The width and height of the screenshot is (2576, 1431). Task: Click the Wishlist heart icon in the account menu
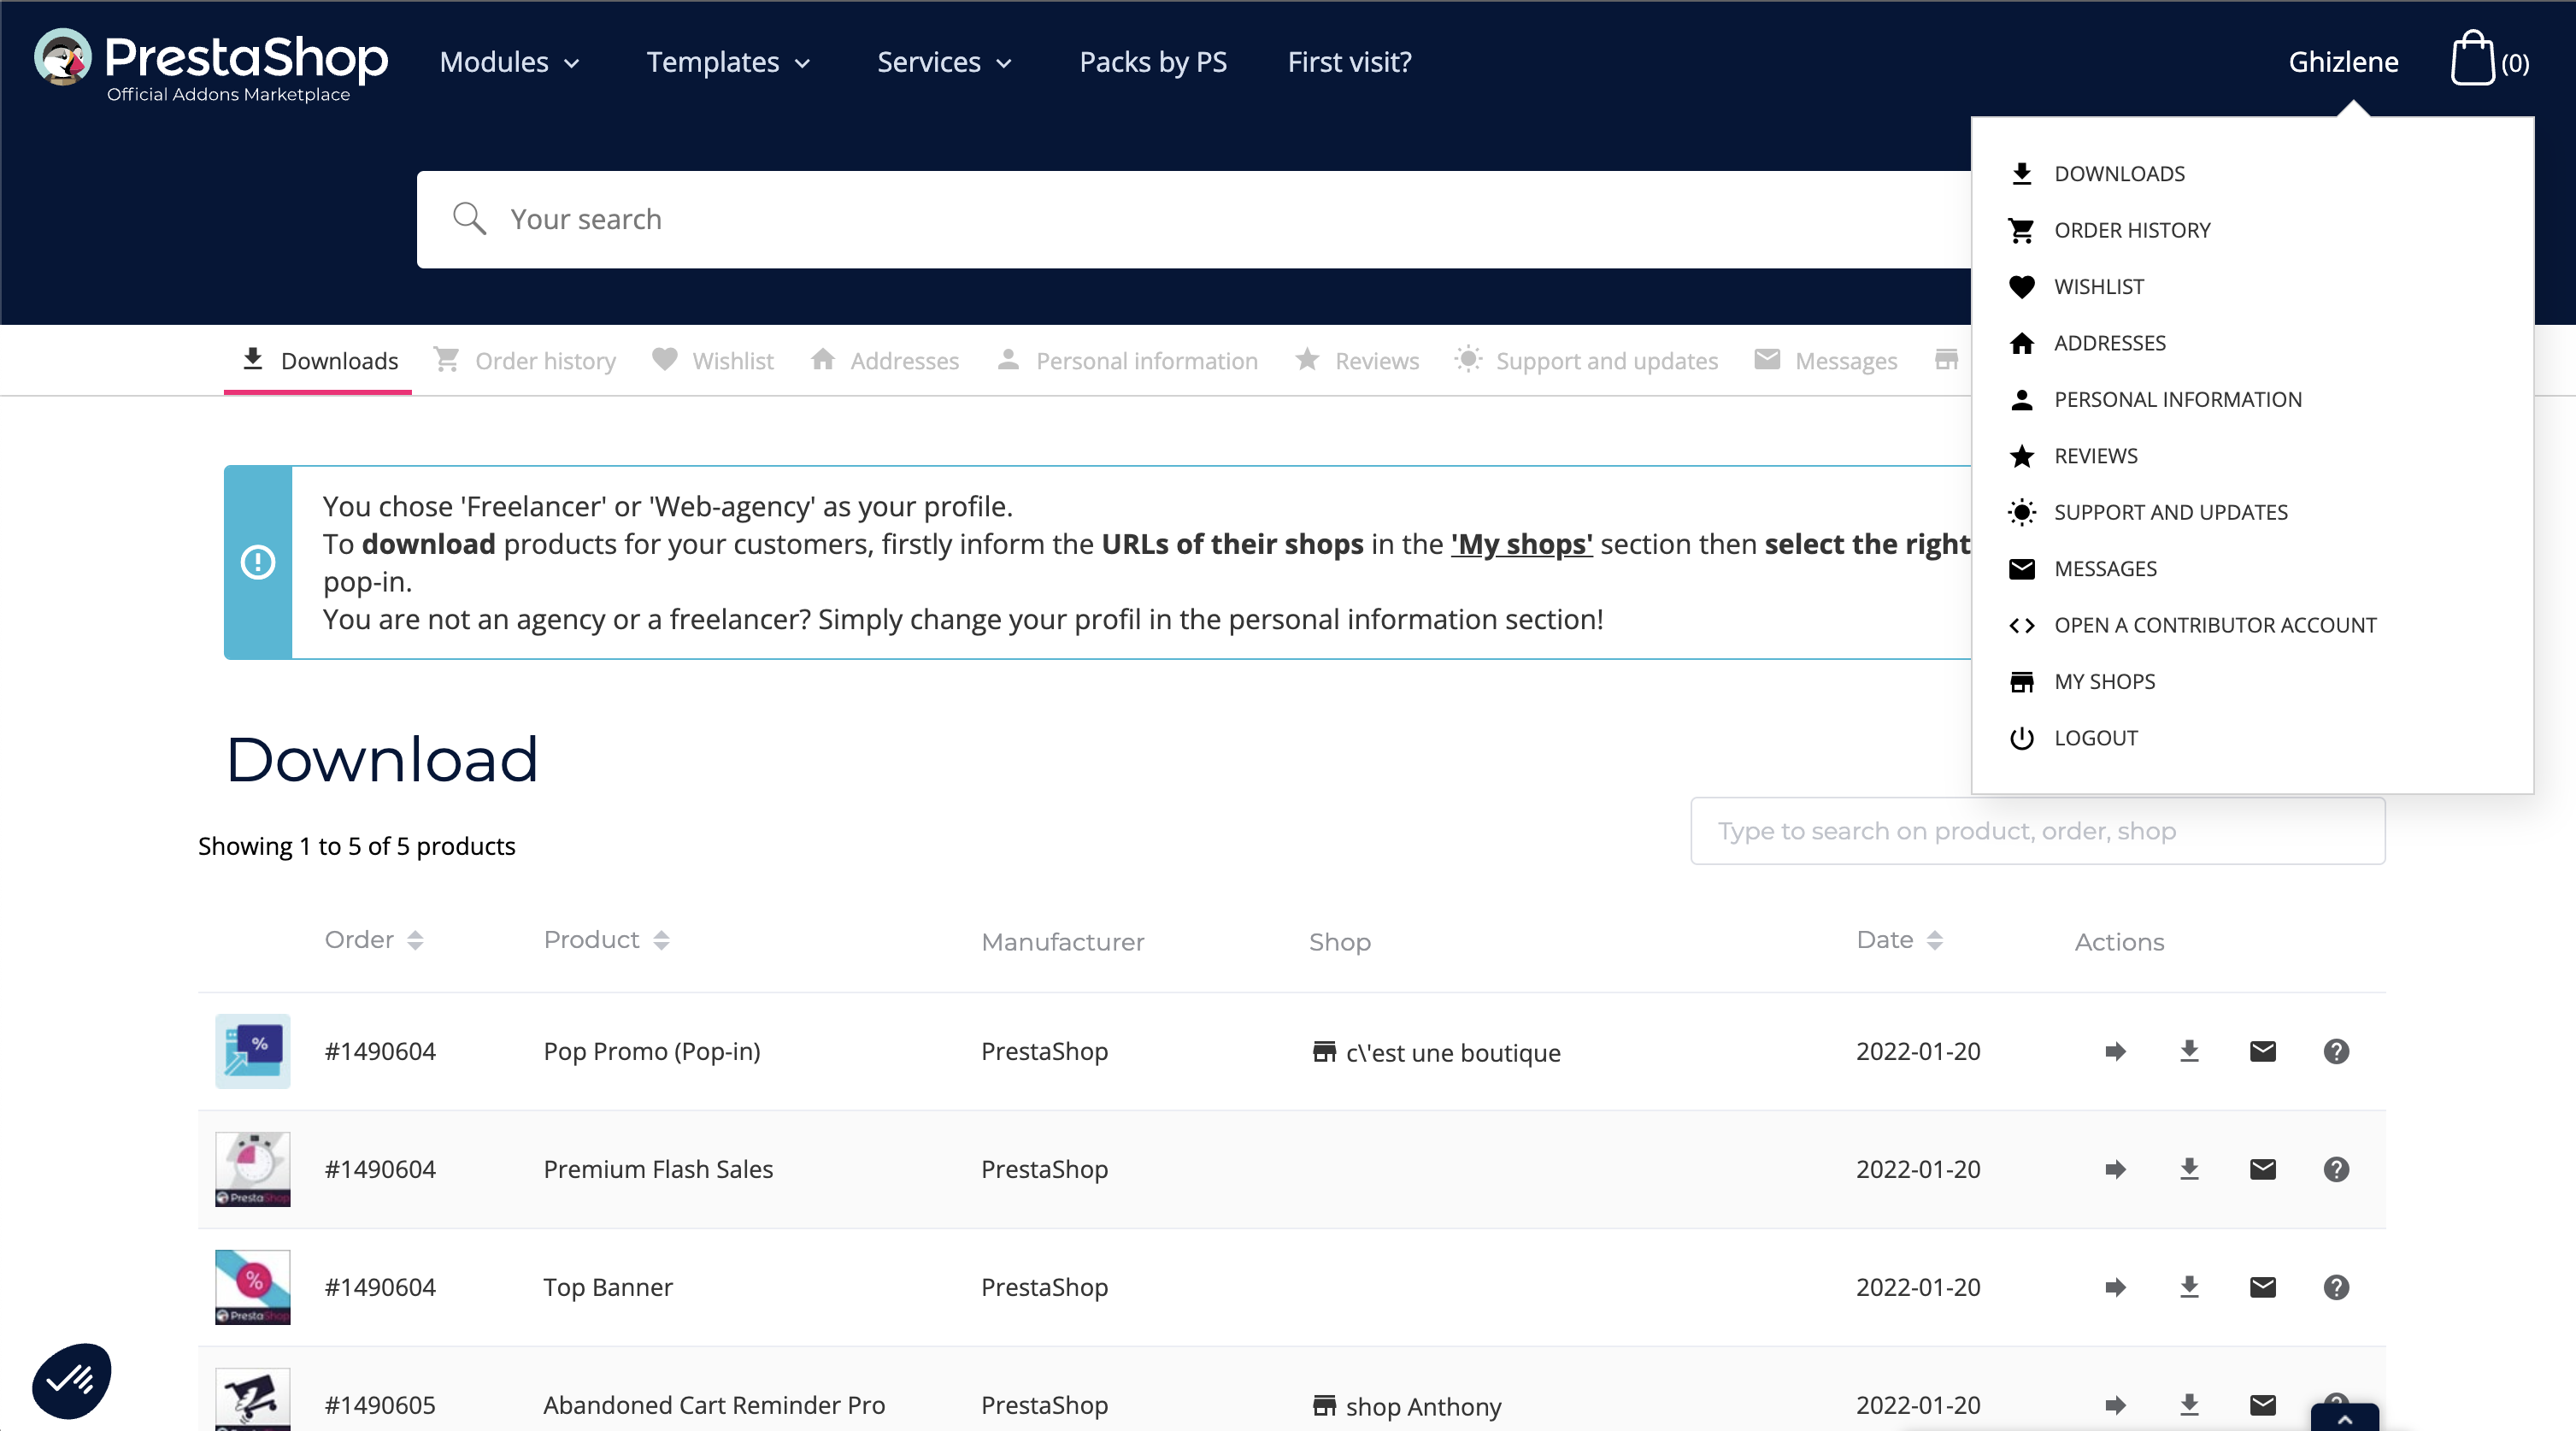[2022, 287]
